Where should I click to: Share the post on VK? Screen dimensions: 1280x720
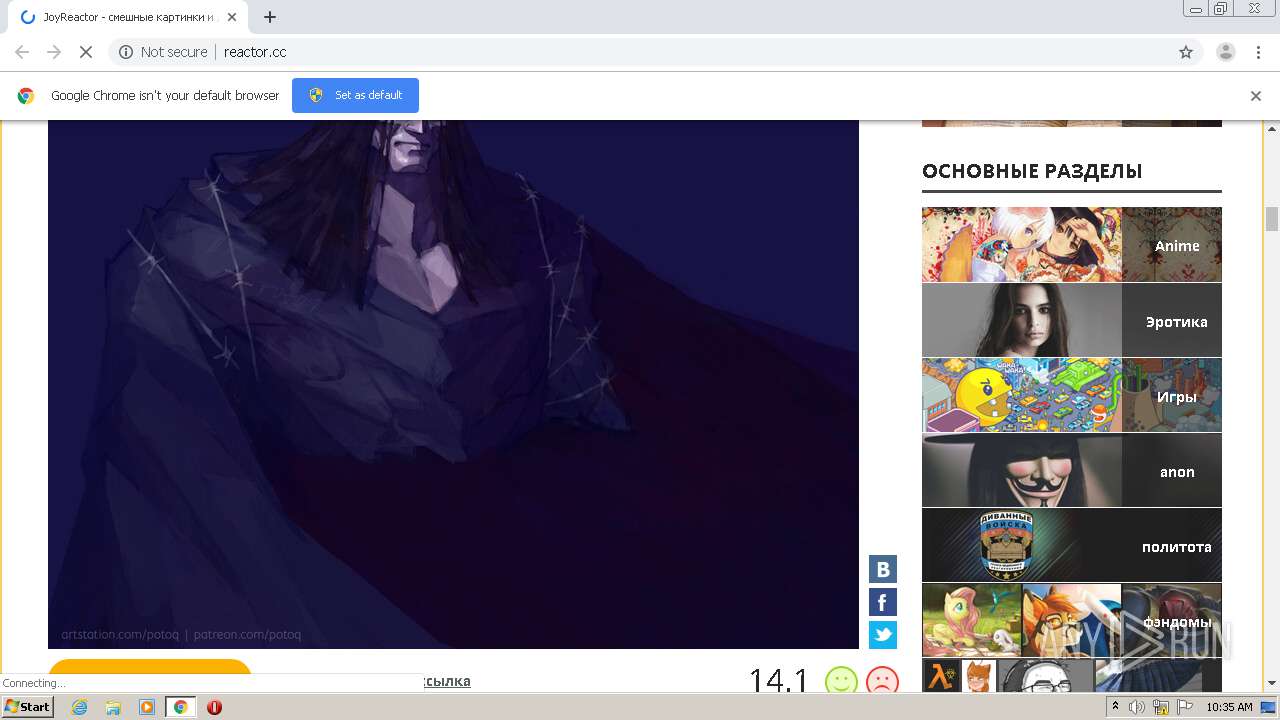[x=882, y=569]
